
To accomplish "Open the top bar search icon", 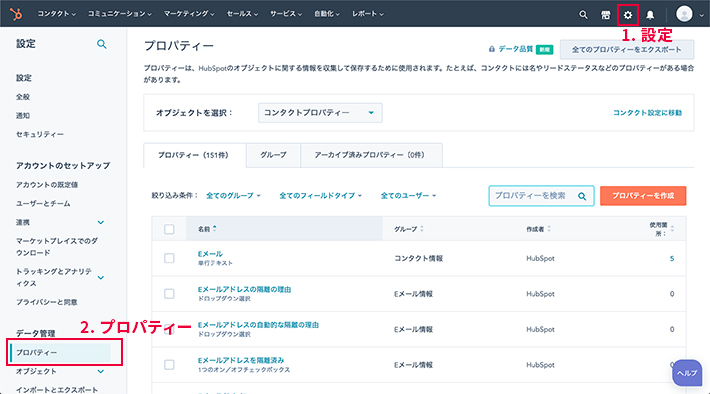I will coord(583,15).
